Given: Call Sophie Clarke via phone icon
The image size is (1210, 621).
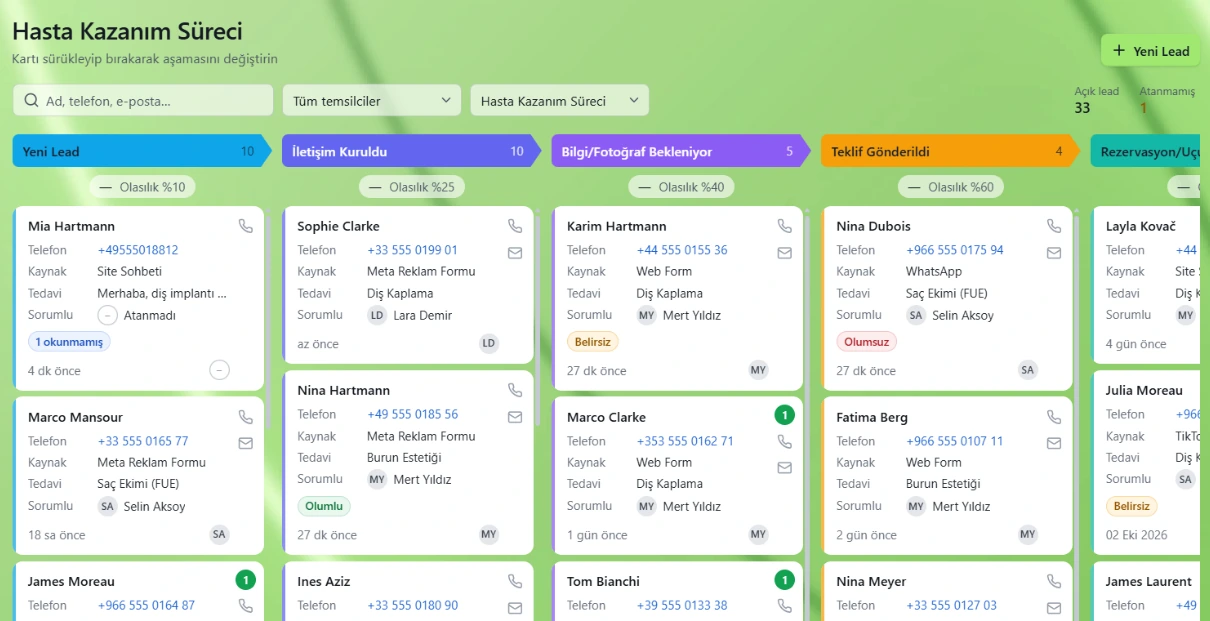Looking at the screenshot, I should 515,226.
